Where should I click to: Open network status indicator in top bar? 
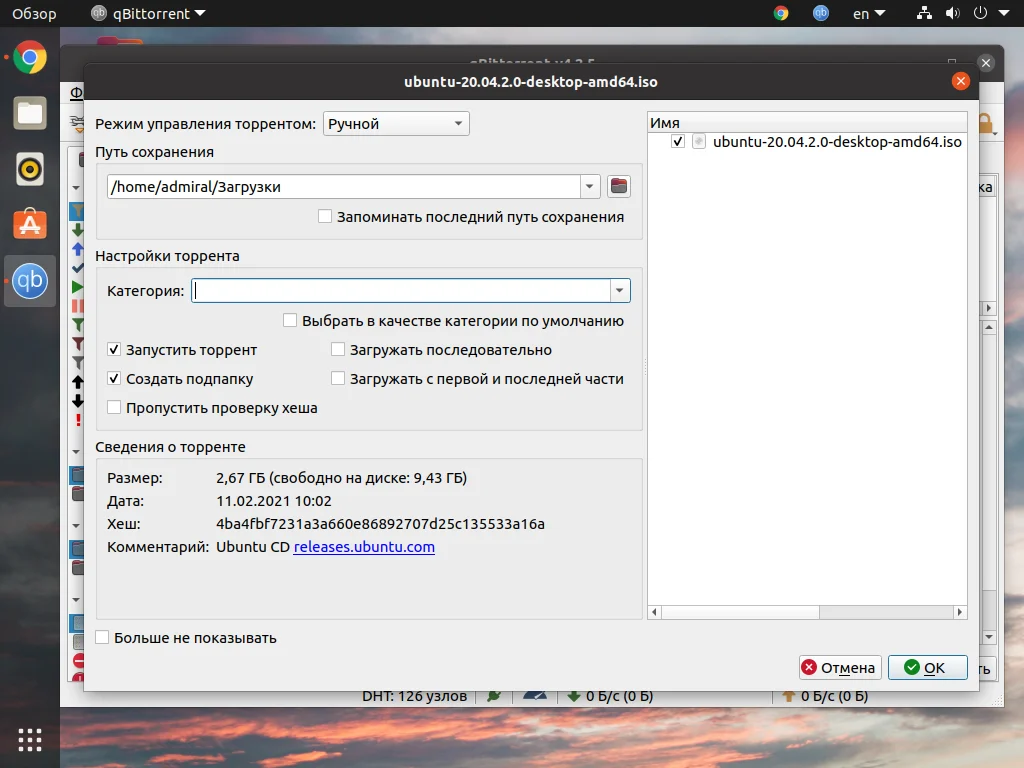[x=923, y=13]
